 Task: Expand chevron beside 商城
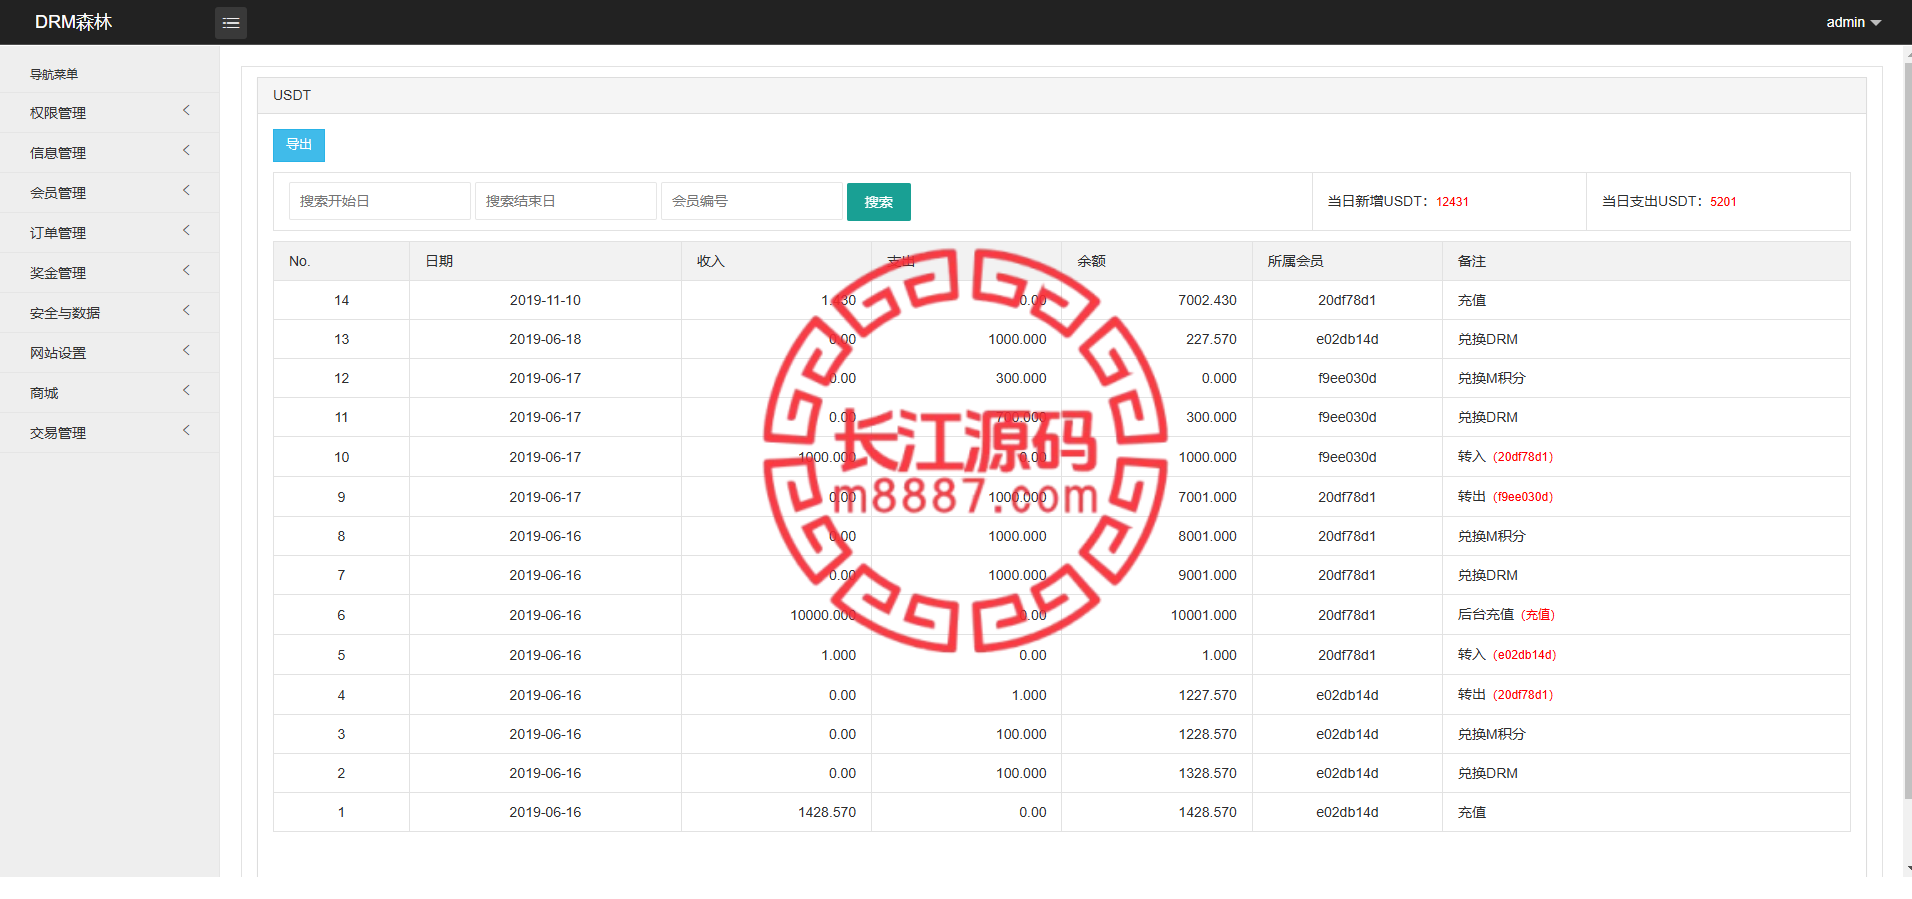186,391
